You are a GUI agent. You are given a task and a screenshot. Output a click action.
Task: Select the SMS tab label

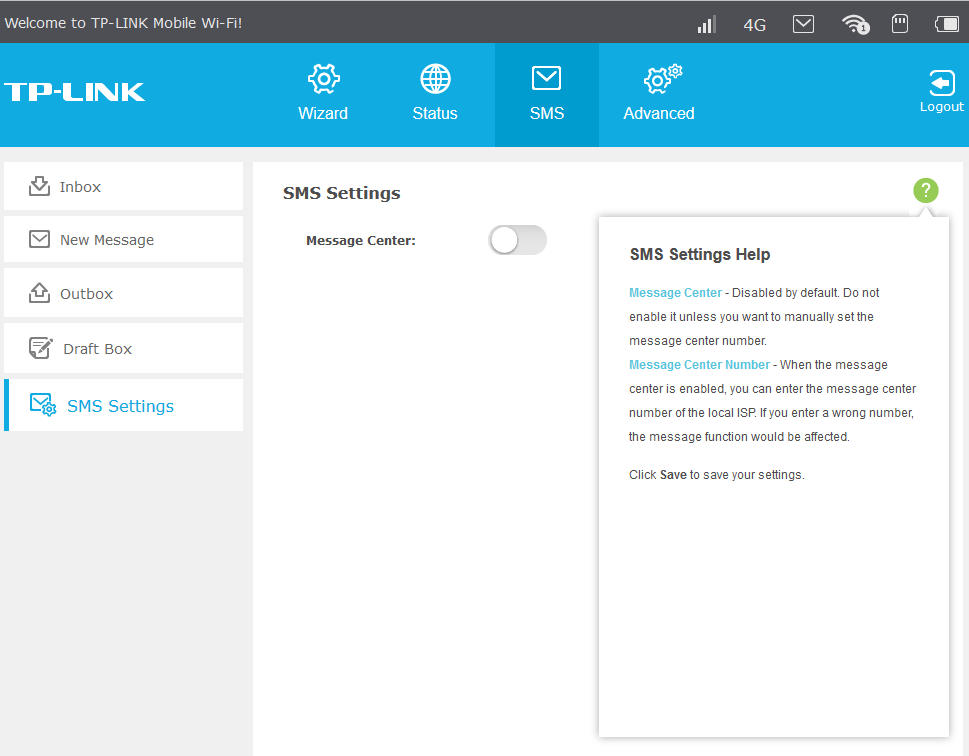tap(547, 113)
